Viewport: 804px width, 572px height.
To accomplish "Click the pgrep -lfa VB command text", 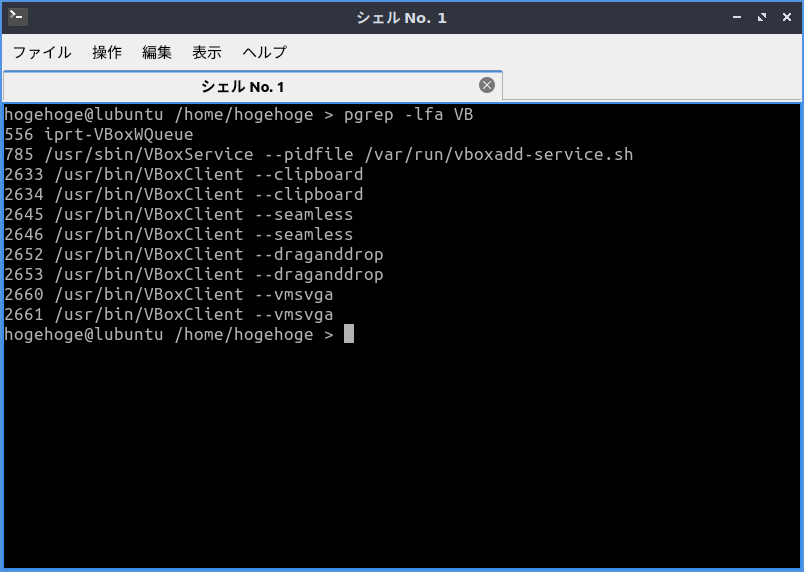I will [x=408, y=114].
